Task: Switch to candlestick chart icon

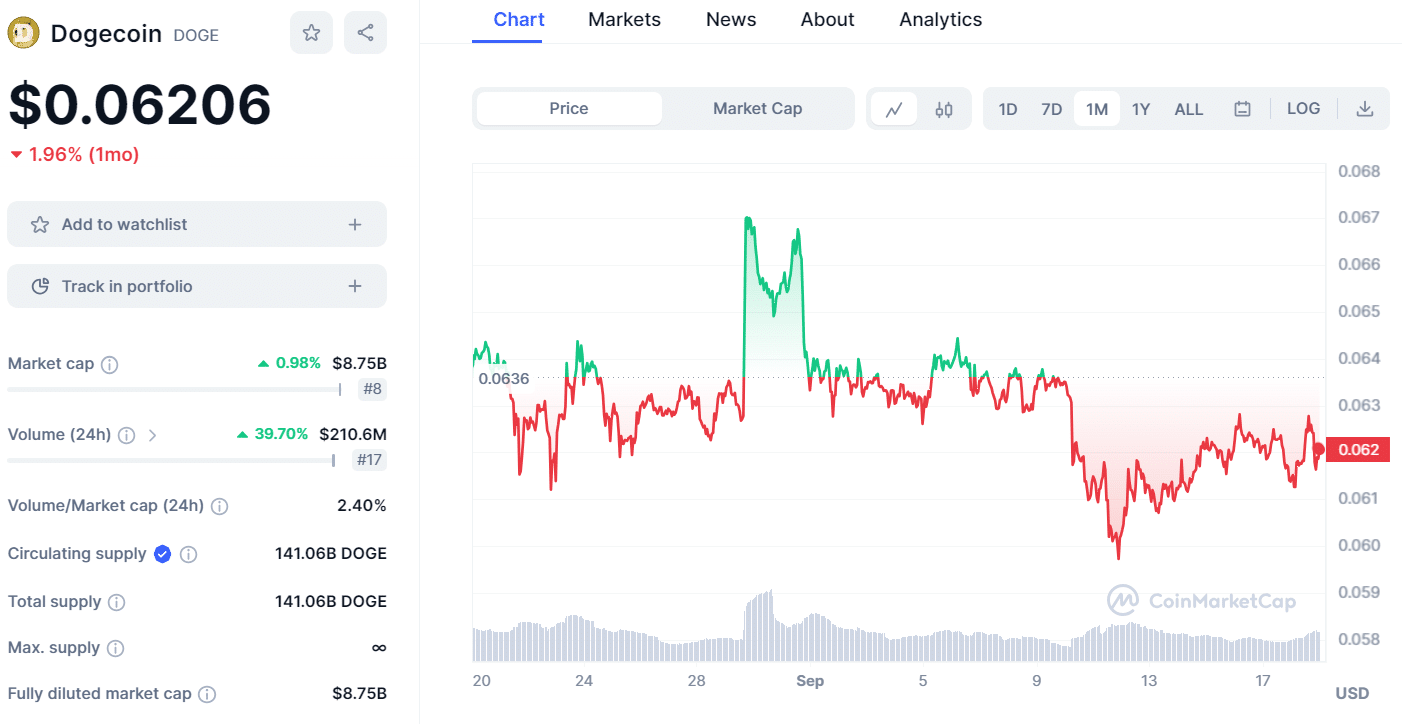Action: click(x=944, y=109)
